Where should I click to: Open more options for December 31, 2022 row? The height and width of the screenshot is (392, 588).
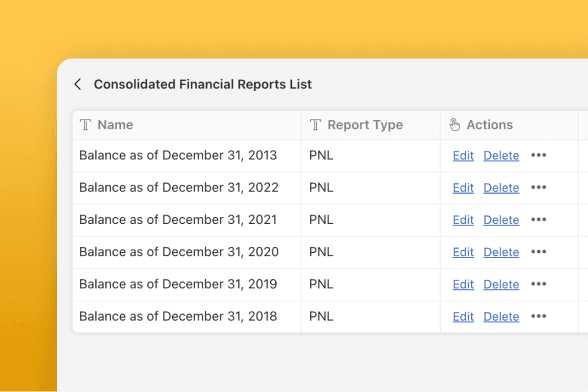(538, 188)
